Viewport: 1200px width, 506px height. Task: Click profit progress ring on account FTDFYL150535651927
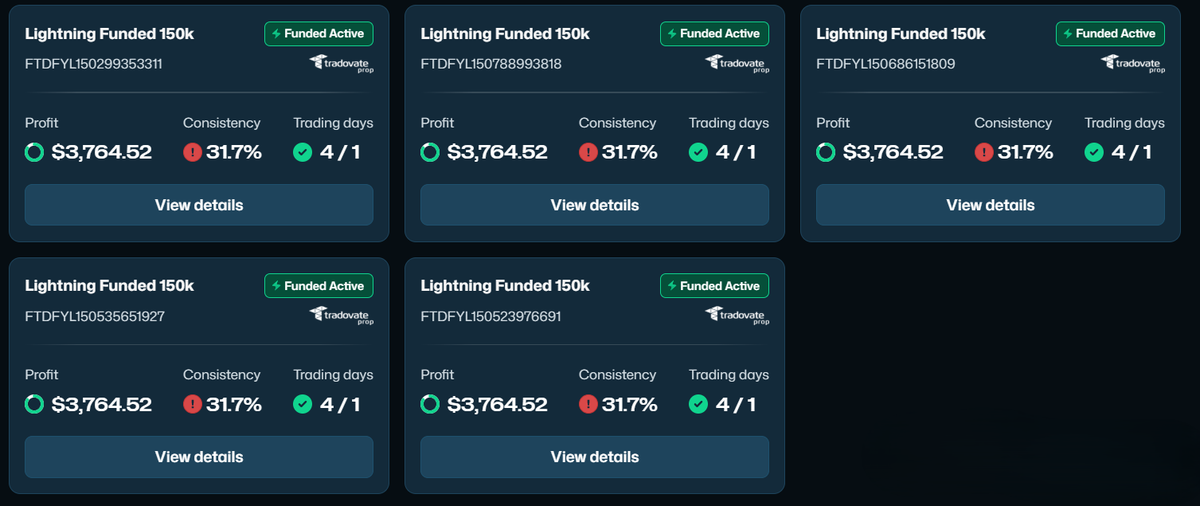(35, 404)
